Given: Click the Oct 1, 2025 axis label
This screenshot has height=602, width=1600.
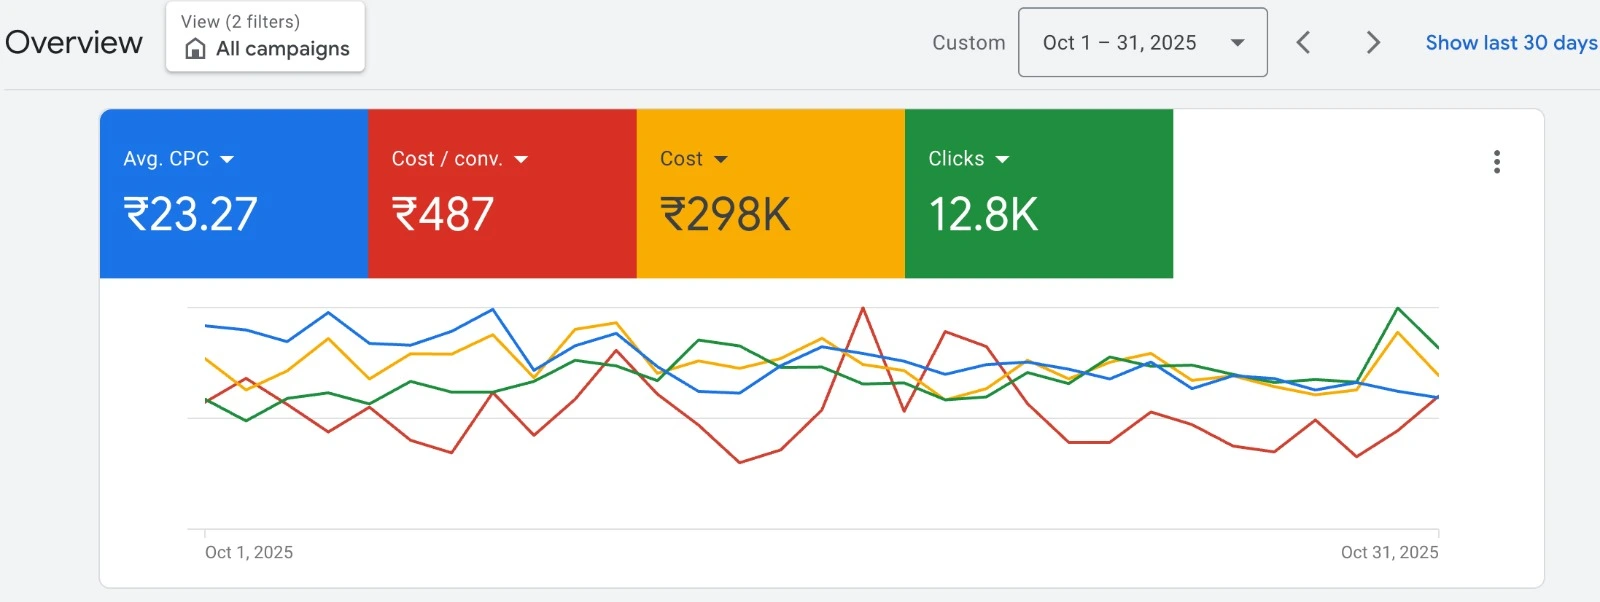Looking at the screenshot, I should 249,552.
